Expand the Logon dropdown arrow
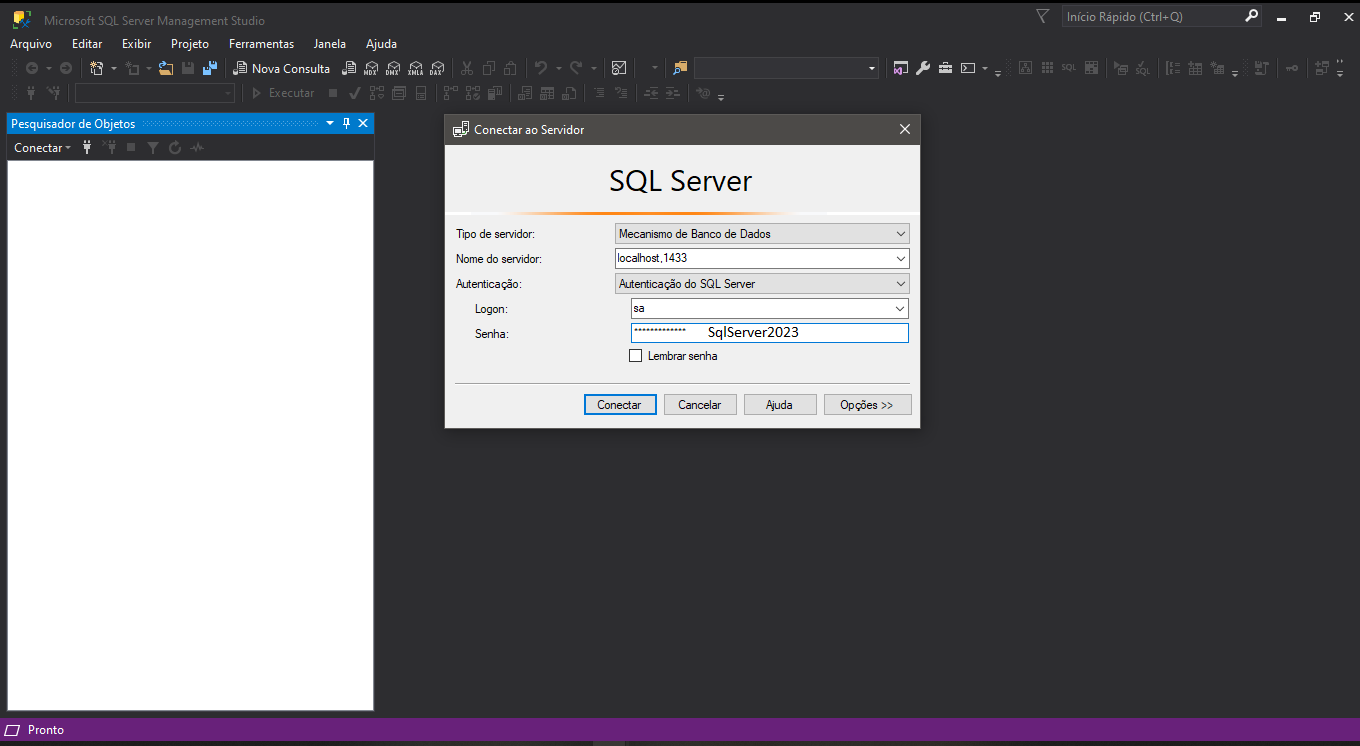 tap(900, 309)
